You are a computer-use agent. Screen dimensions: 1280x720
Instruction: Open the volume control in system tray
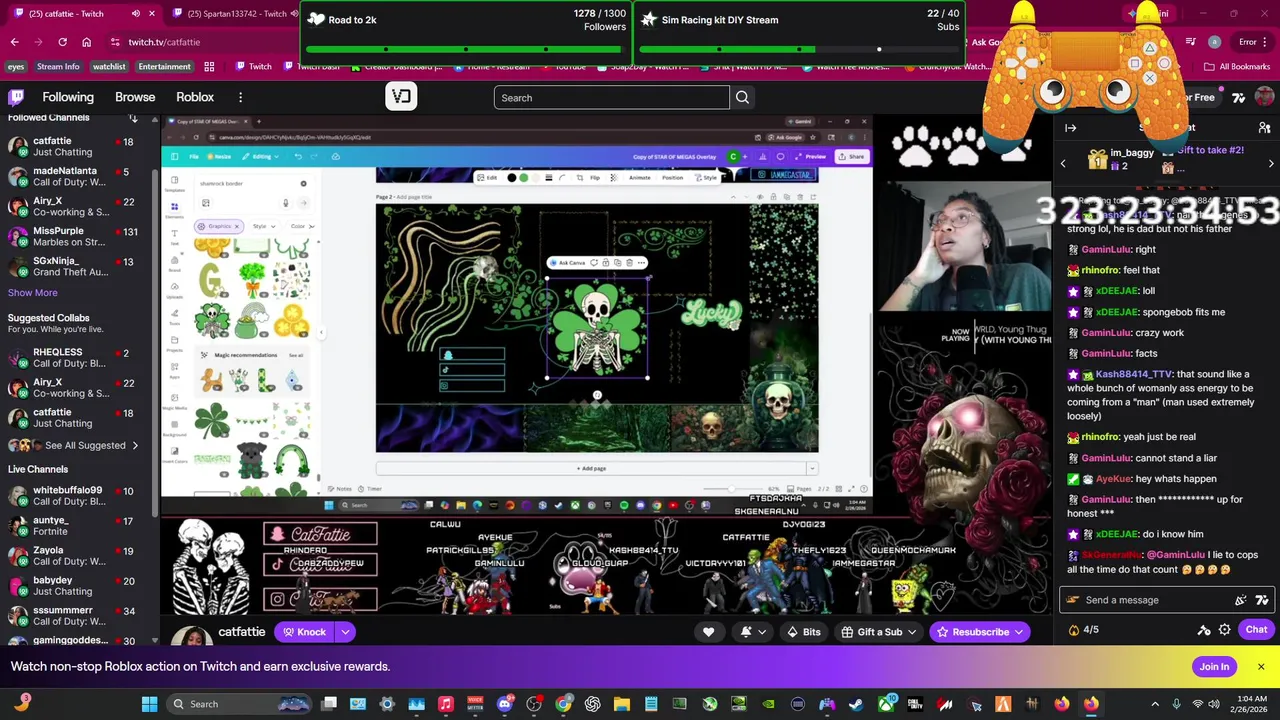[1216, 704]
